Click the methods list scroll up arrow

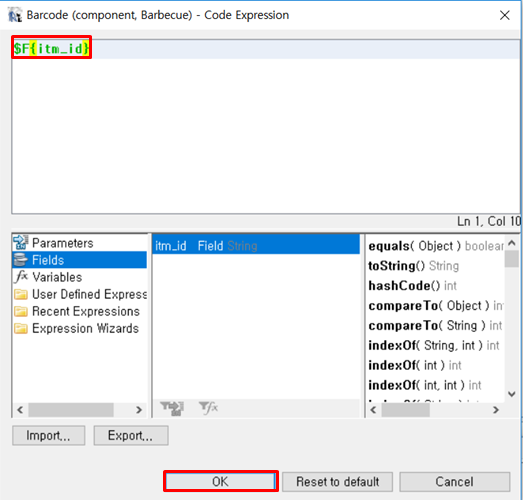[512, 243]
